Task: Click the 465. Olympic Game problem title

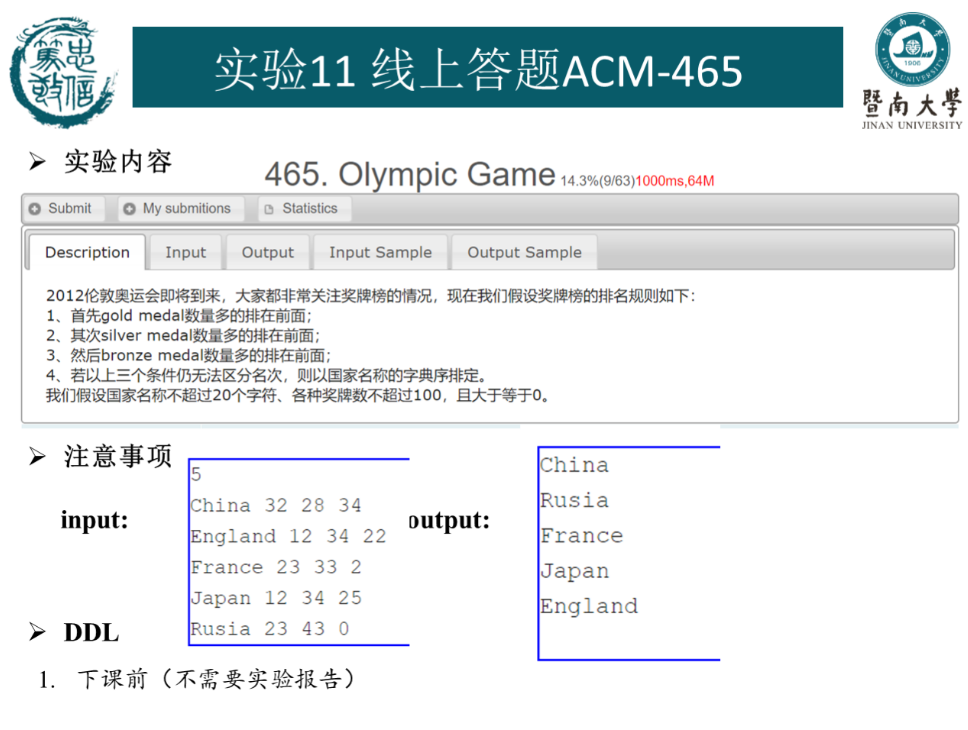Action: [409, 175]
